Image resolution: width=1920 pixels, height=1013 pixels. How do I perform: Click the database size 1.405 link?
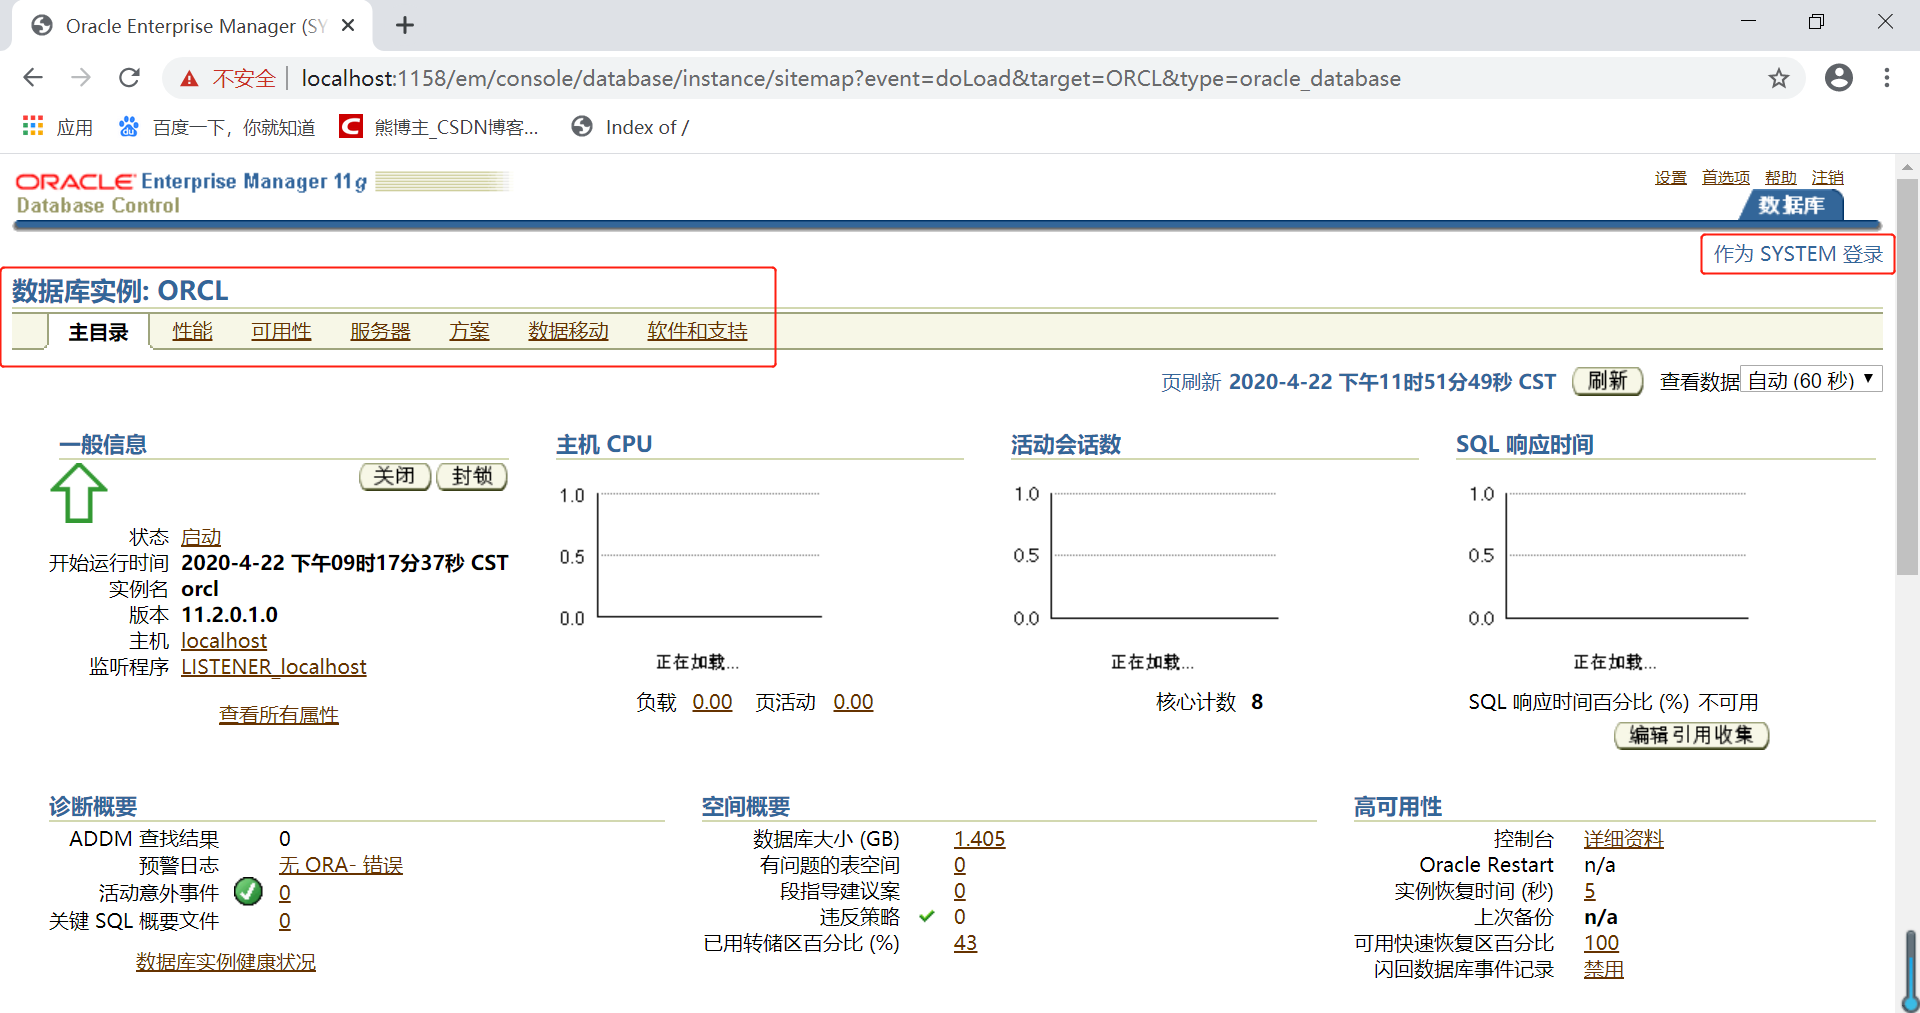[979, 839]
